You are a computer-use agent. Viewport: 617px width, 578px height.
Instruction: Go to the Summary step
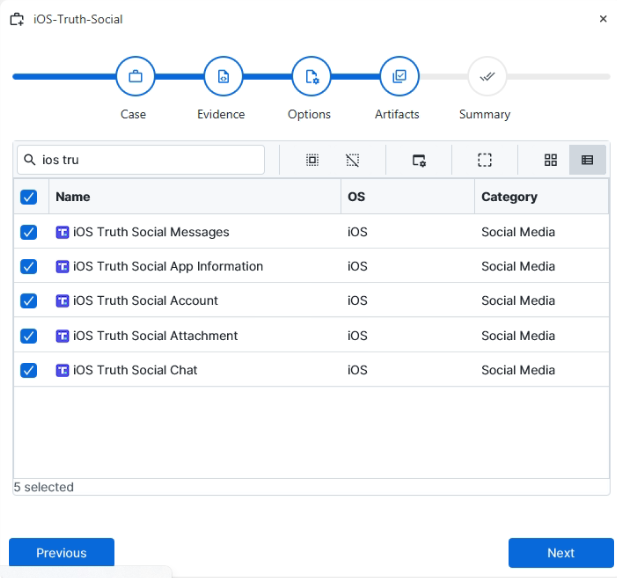coord(486,76)
